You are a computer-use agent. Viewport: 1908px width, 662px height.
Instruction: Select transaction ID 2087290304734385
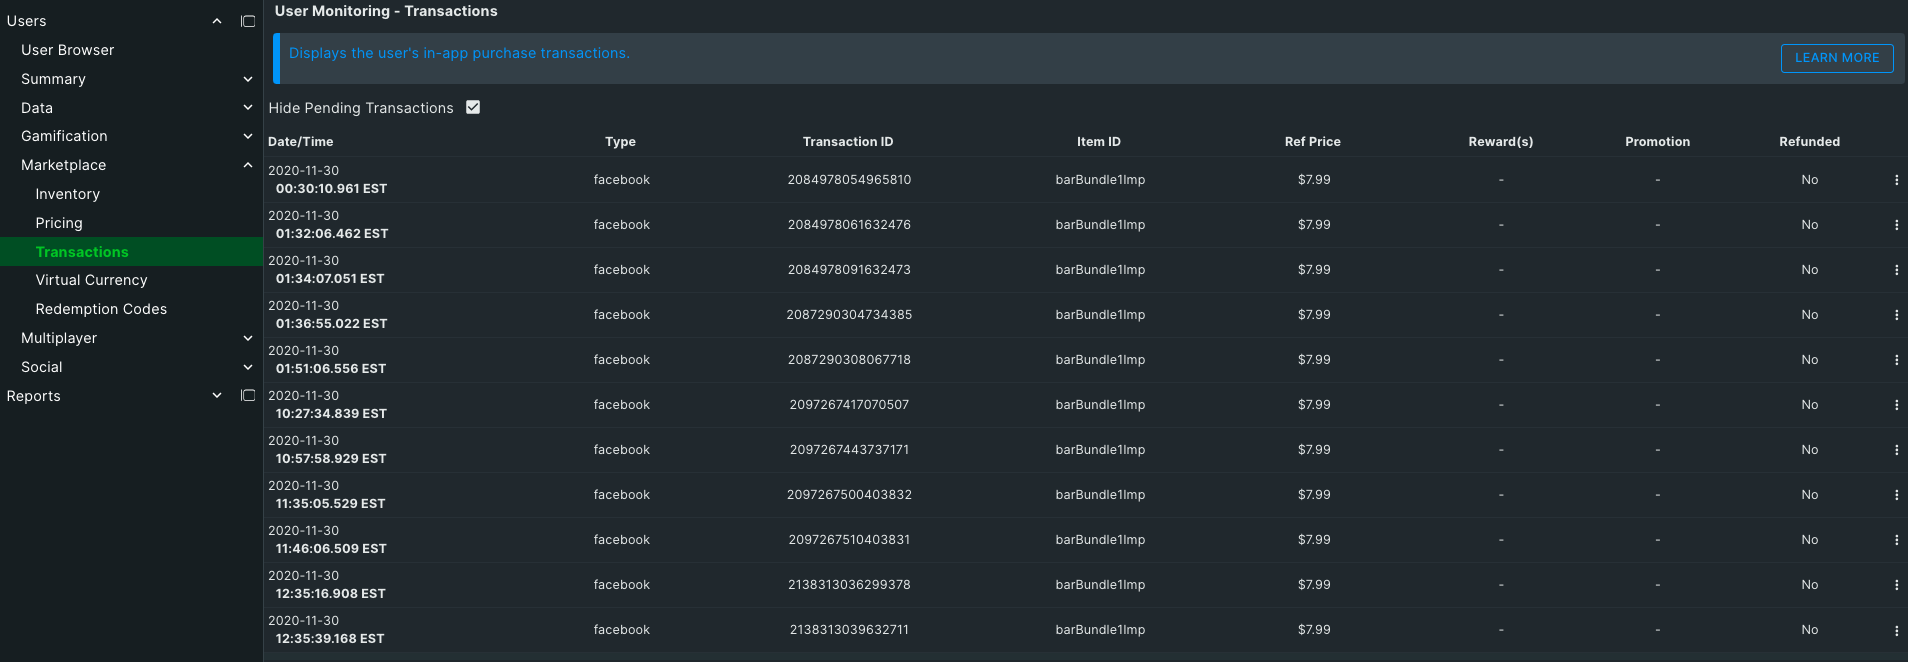point(849,315)
